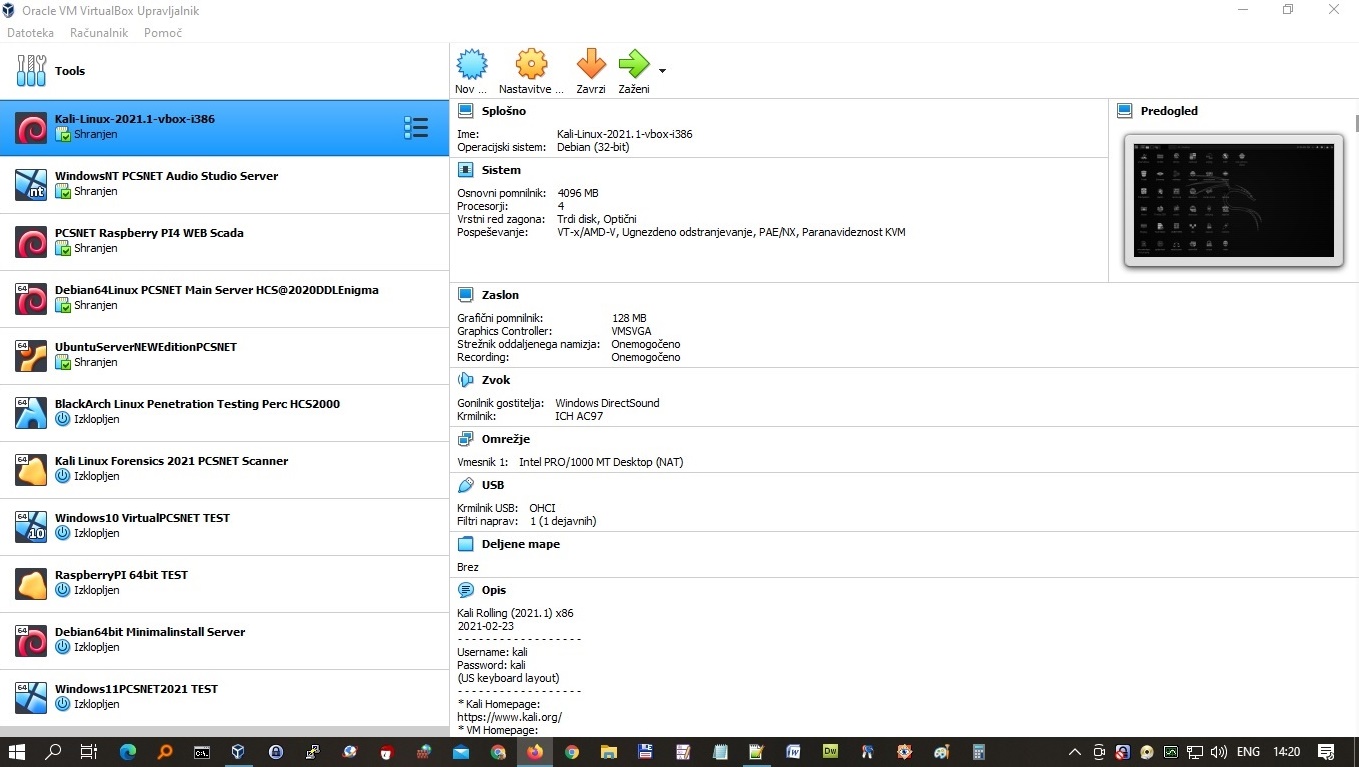This screenshot has width=1359, height=767.
Task: Click the Predogled preview header
Action: tap(1169, 111)
